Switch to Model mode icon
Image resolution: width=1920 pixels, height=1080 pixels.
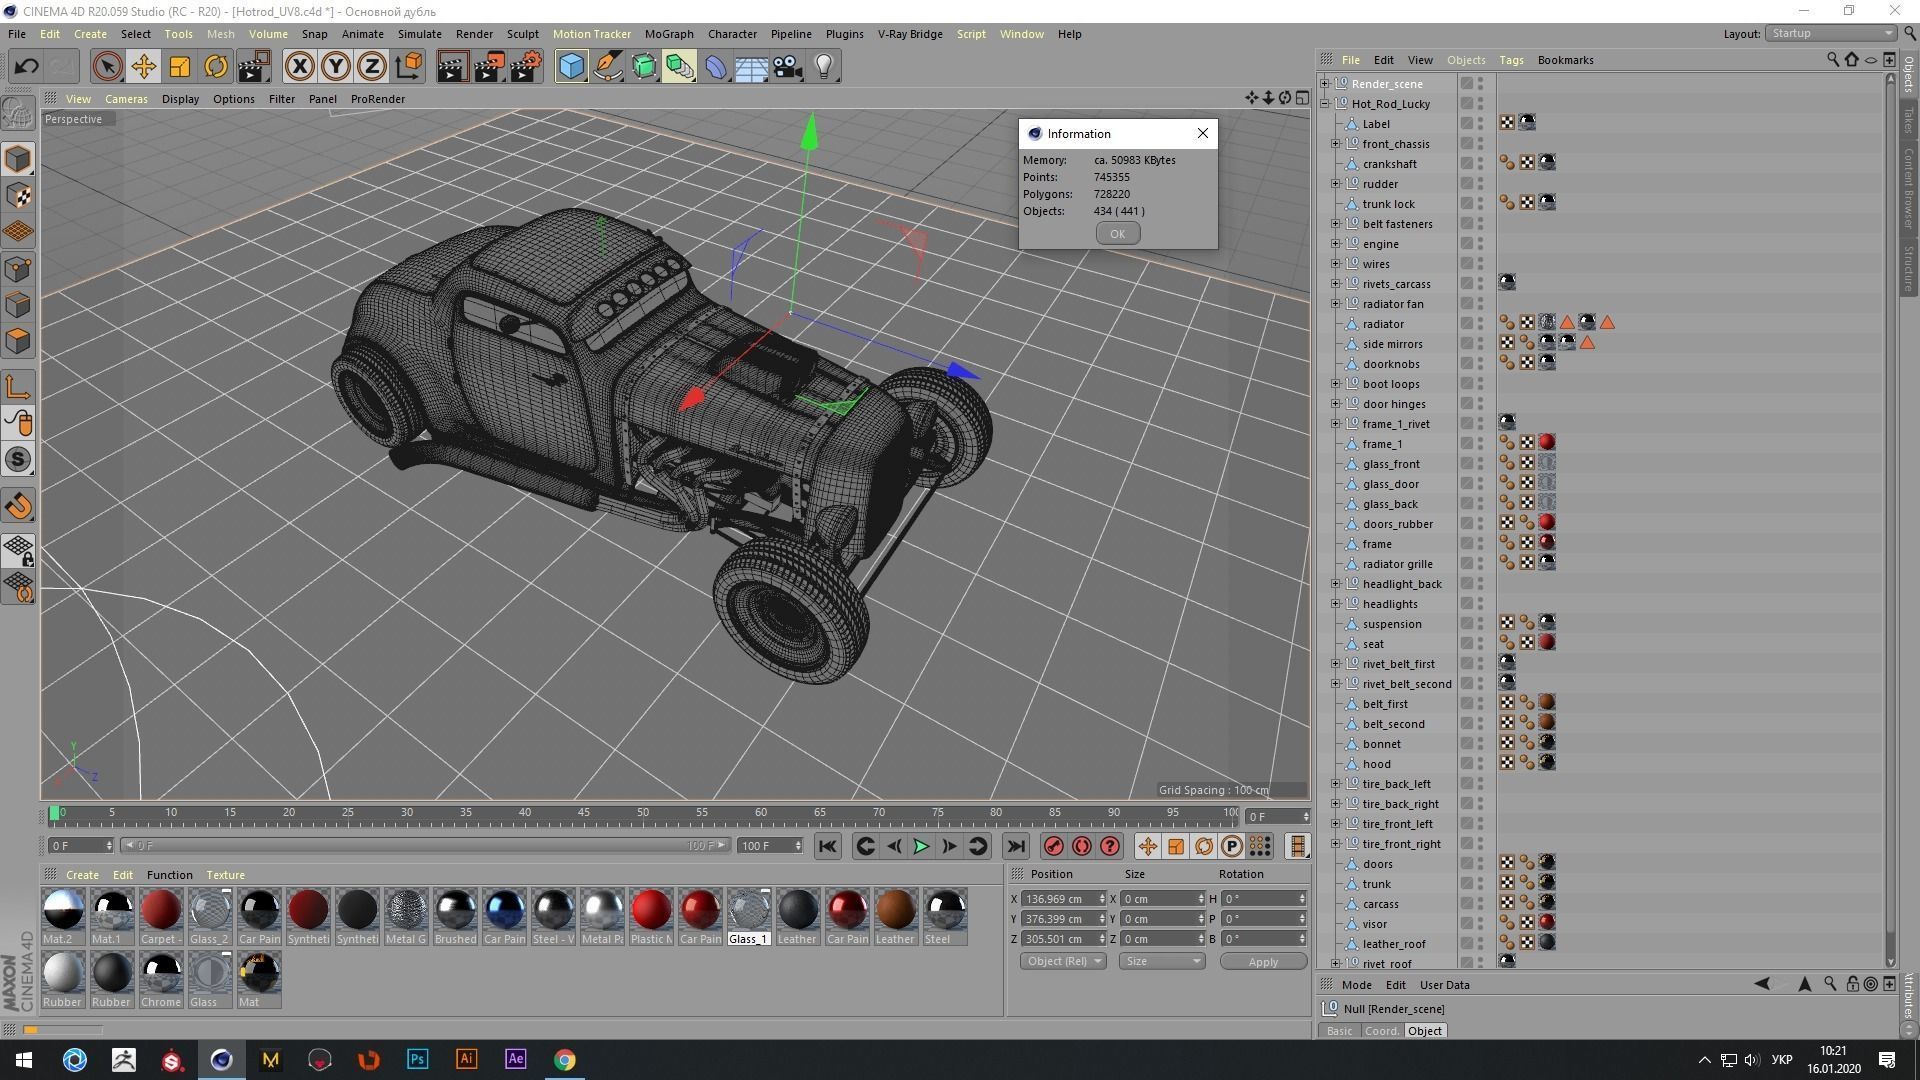coord(18,159)
